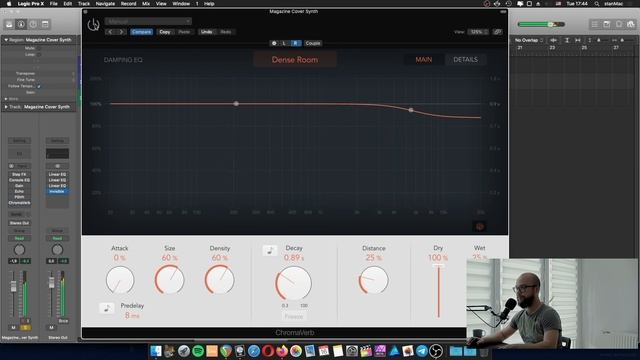This screenshot has height=360, width=640.
Task: Open automation mode Read on synth strip
Action: [19, 238]
